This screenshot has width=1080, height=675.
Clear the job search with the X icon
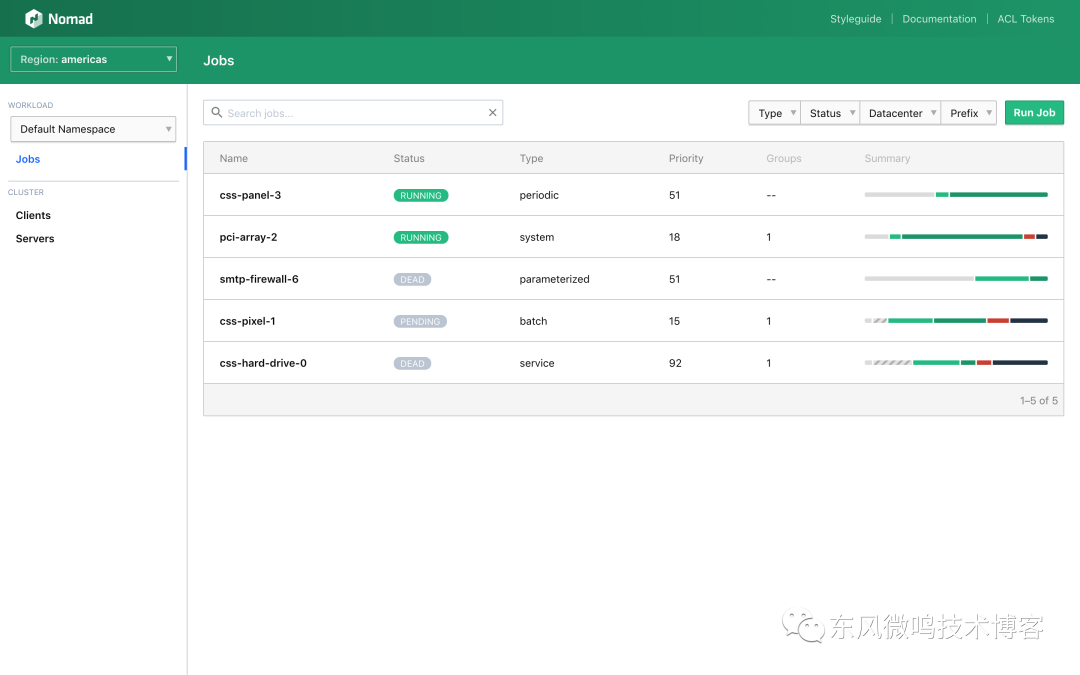[x=492, y=112]
